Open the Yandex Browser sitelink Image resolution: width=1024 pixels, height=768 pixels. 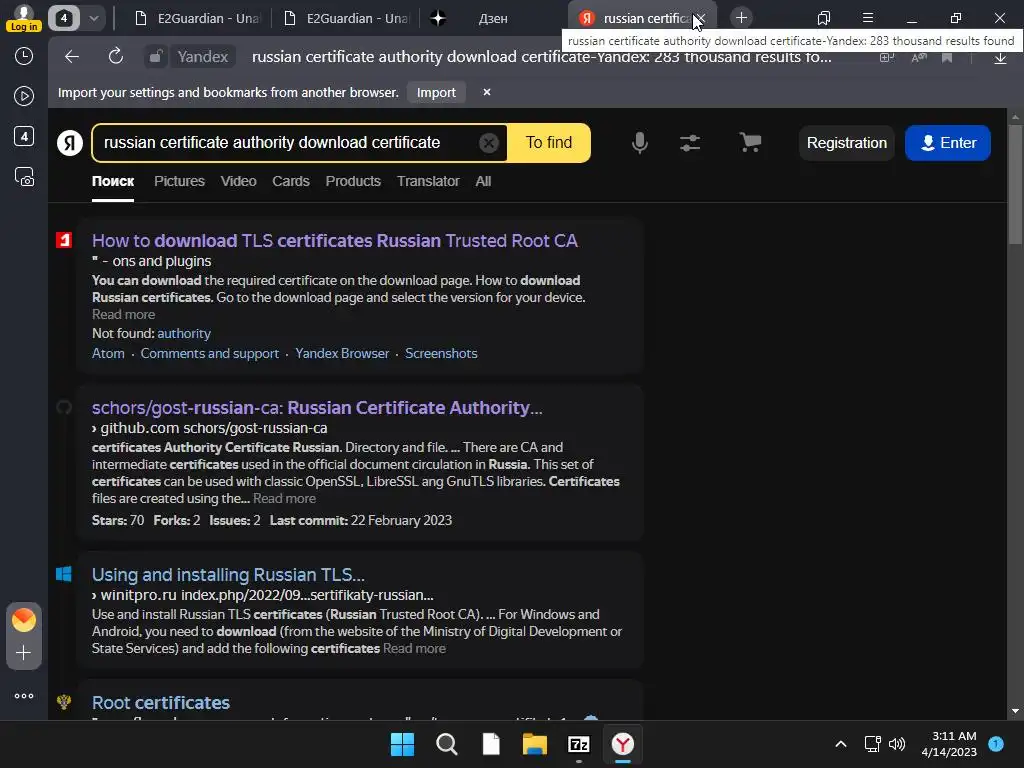342,353
